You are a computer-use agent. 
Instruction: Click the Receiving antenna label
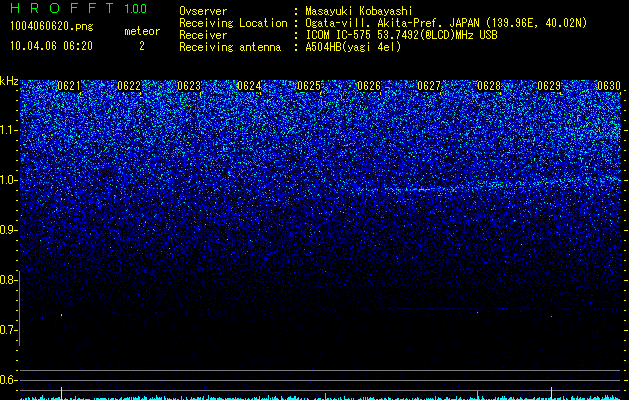(230, 47)
